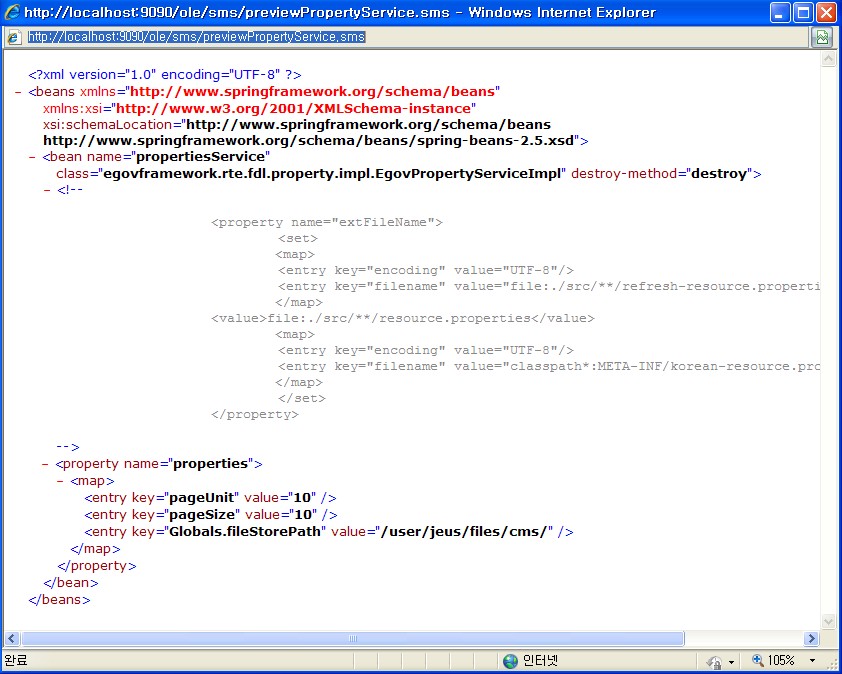Viewport: 842px width, 674px height.
Task: Minimize the Internet Explorer window
Action: point(780,13)
